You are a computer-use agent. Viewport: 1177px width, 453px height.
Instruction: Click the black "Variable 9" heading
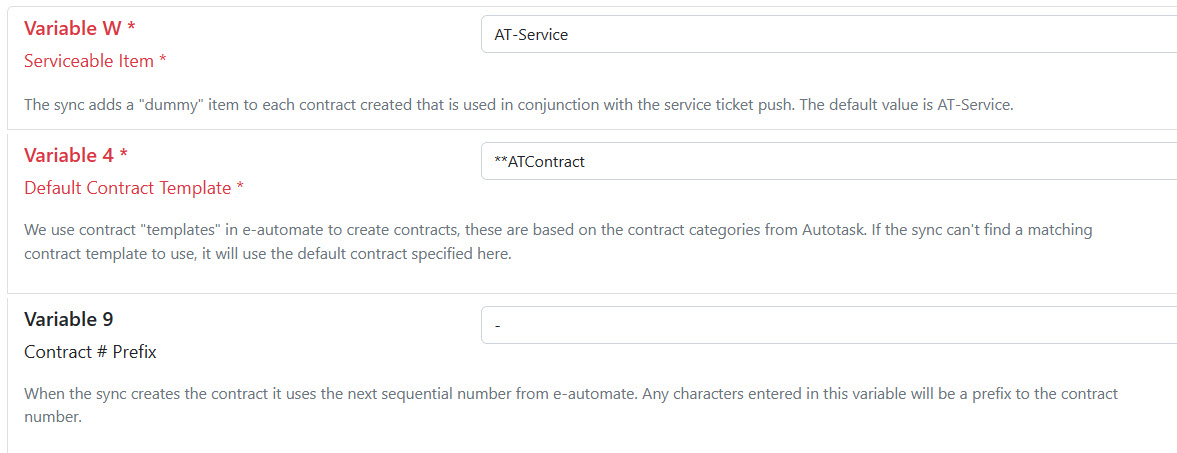click(x=68, y=320)
